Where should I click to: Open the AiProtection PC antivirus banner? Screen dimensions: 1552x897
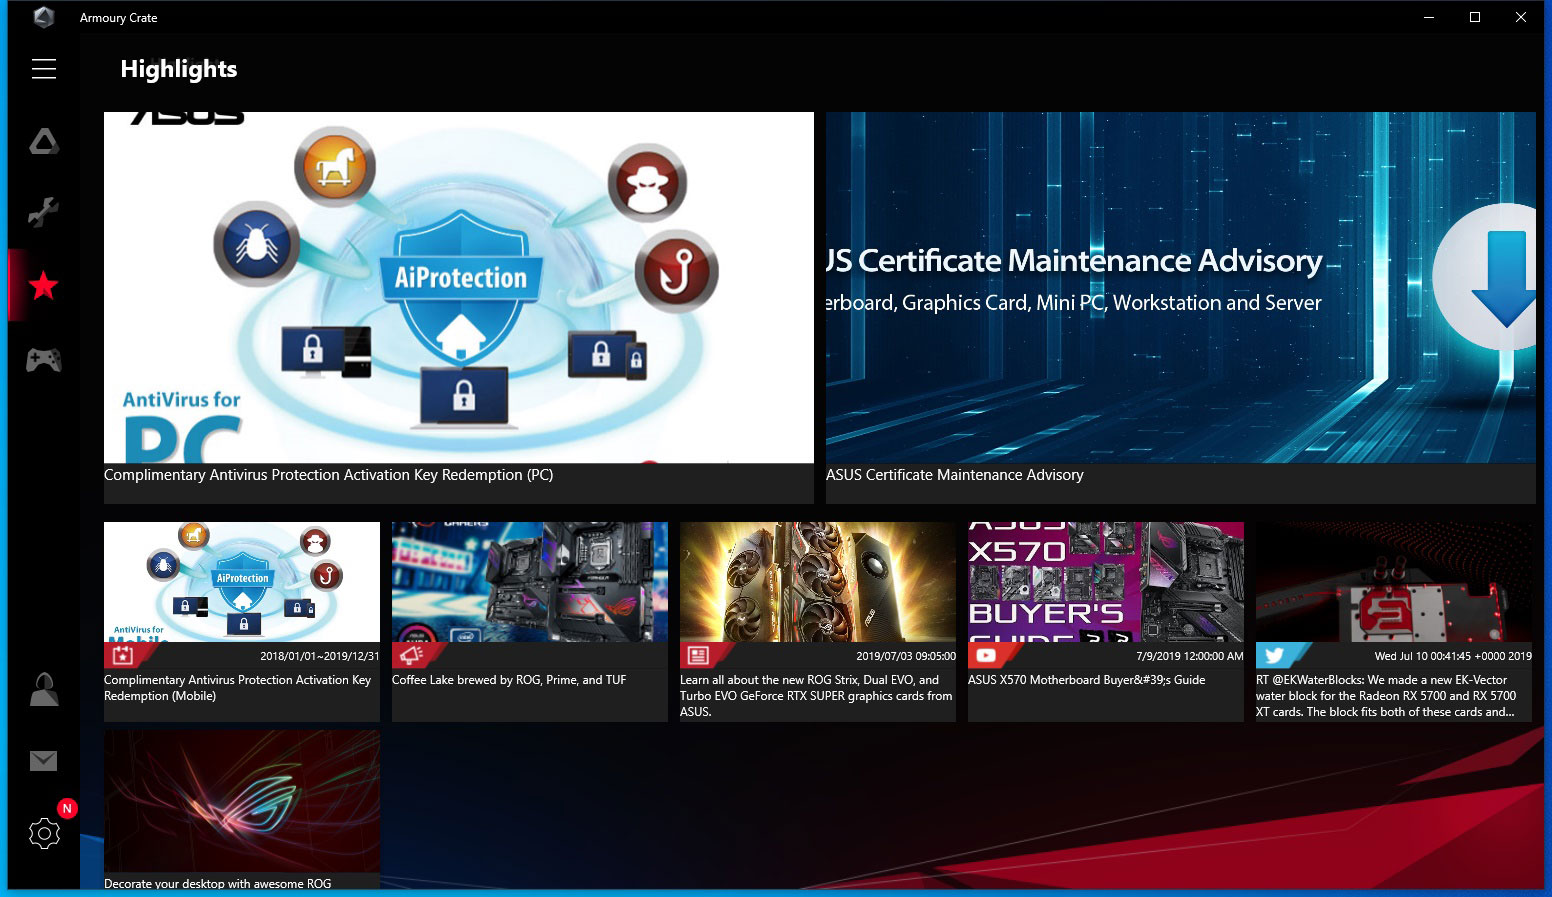point(459,287)
